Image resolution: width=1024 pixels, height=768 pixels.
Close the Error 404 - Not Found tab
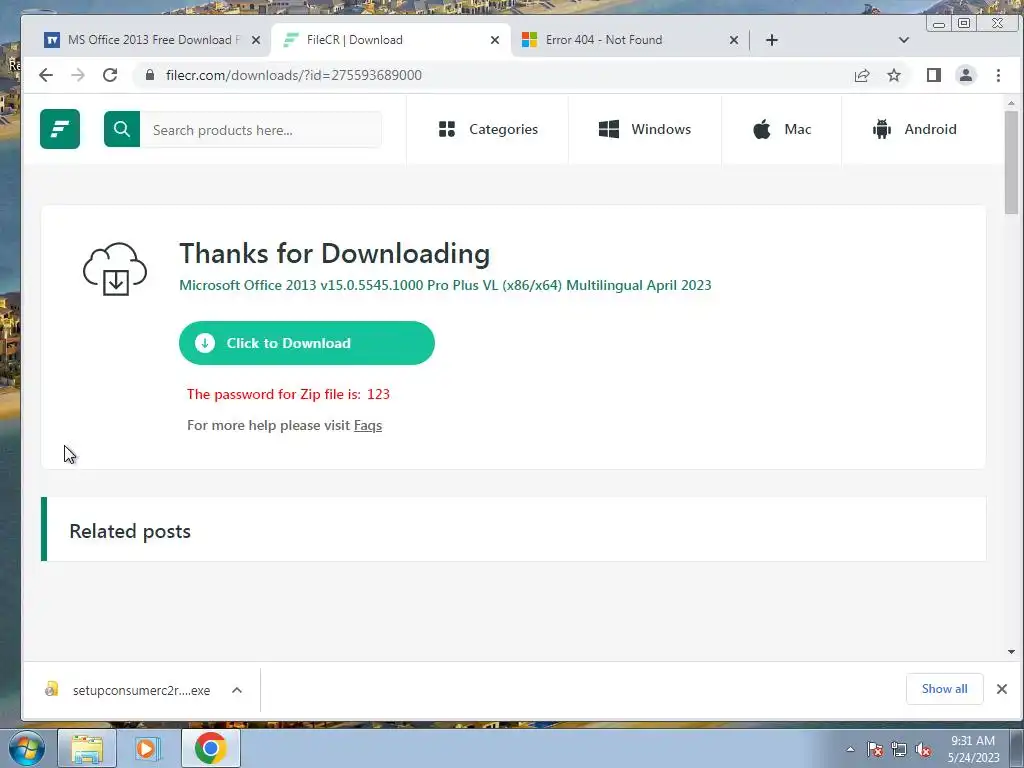click(x=734, y=40)
